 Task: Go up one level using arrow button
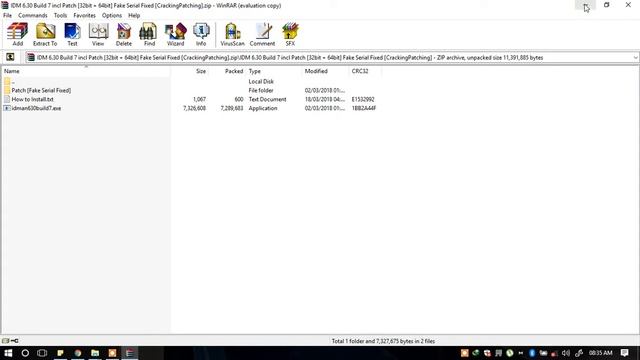[10, 57]
